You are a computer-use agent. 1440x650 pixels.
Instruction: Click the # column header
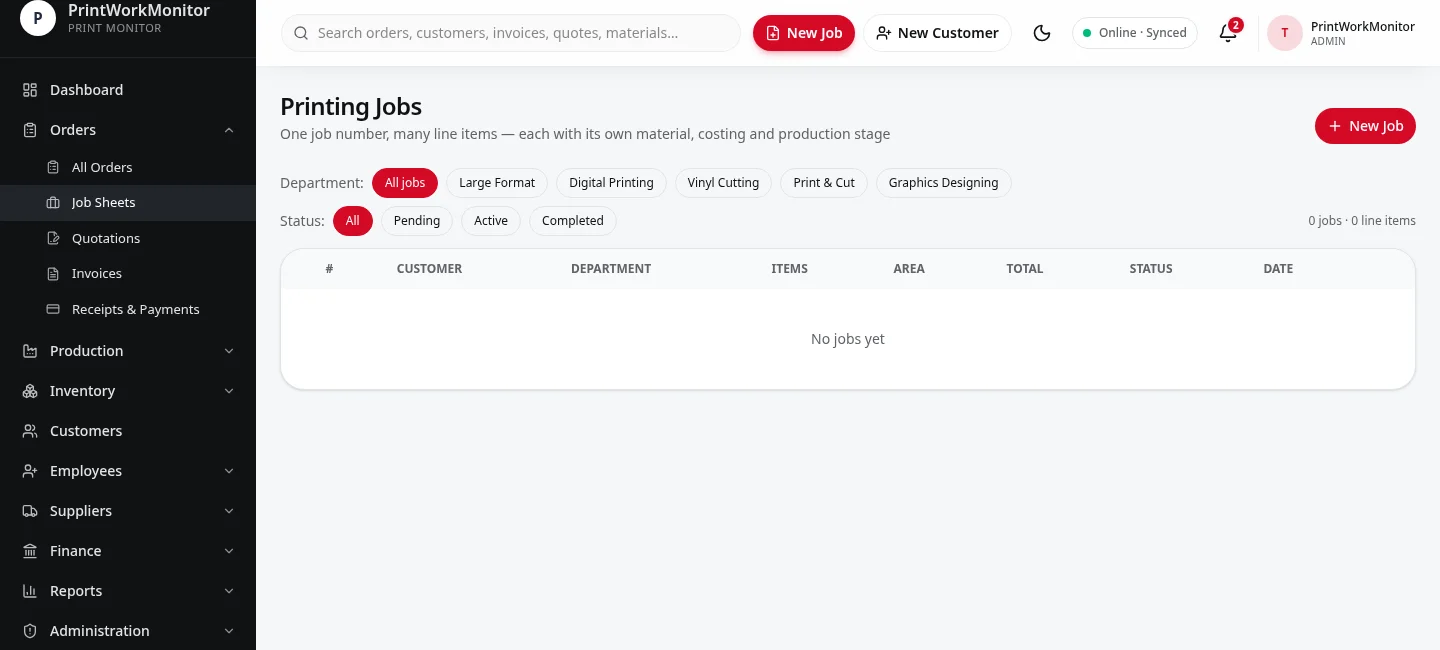click(x=329, y=269)
